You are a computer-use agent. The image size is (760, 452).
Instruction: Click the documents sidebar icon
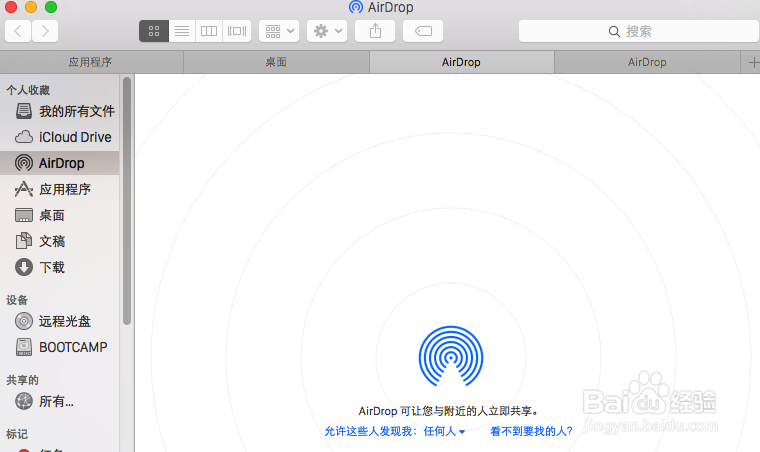(24, 241)
